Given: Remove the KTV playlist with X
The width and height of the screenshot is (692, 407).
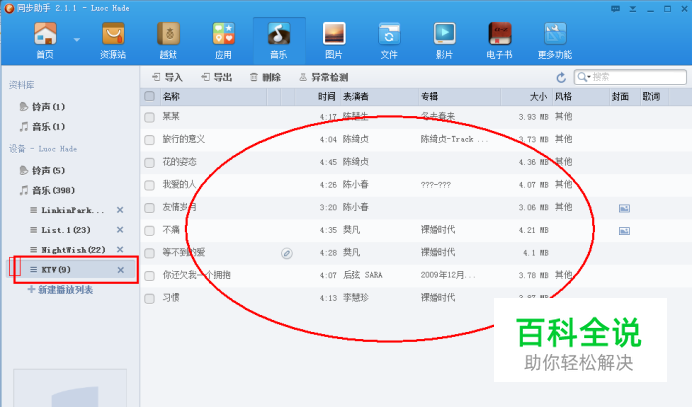Looking at the screenshot, I should (x=120, y=270).
